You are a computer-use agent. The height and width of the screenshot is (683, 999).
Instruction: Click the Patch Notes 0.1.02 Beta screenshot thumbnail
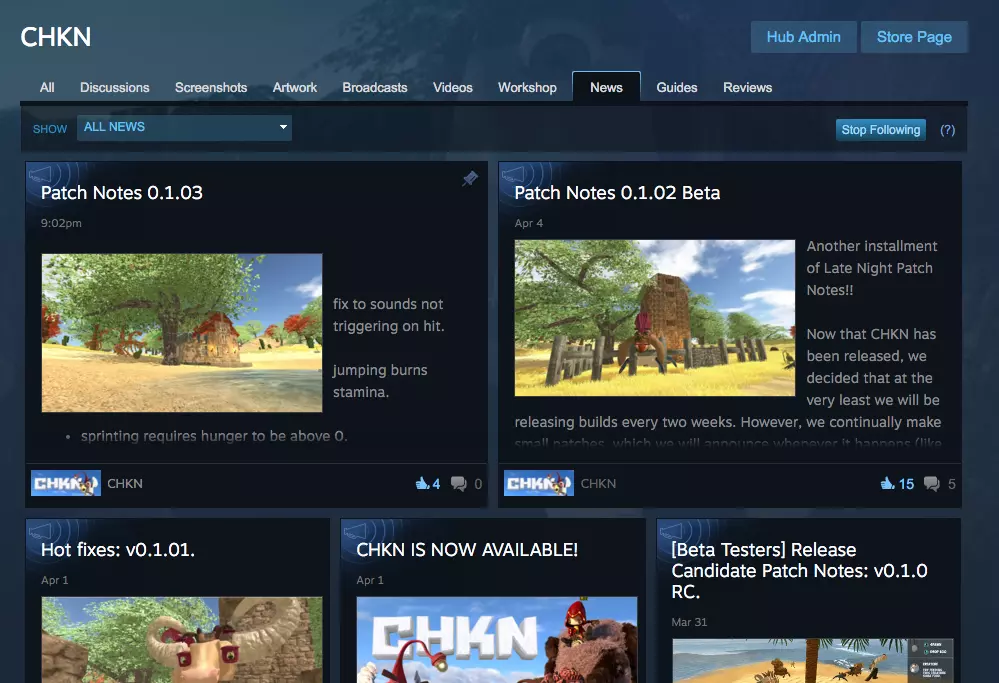(655, 318)
